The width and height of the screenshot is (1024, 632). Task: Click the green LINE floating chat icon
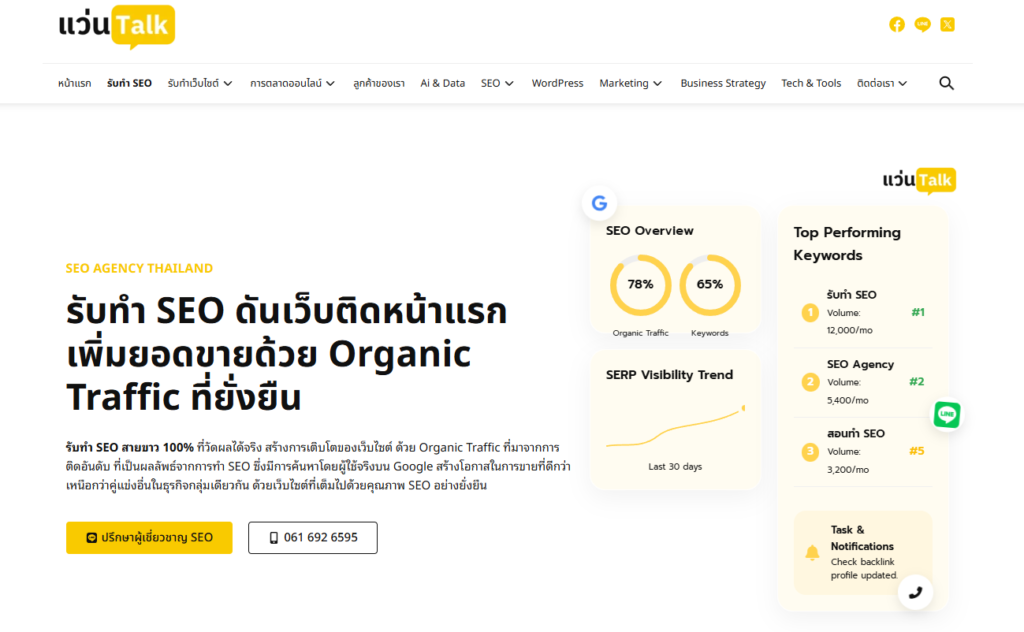point(947,414)
